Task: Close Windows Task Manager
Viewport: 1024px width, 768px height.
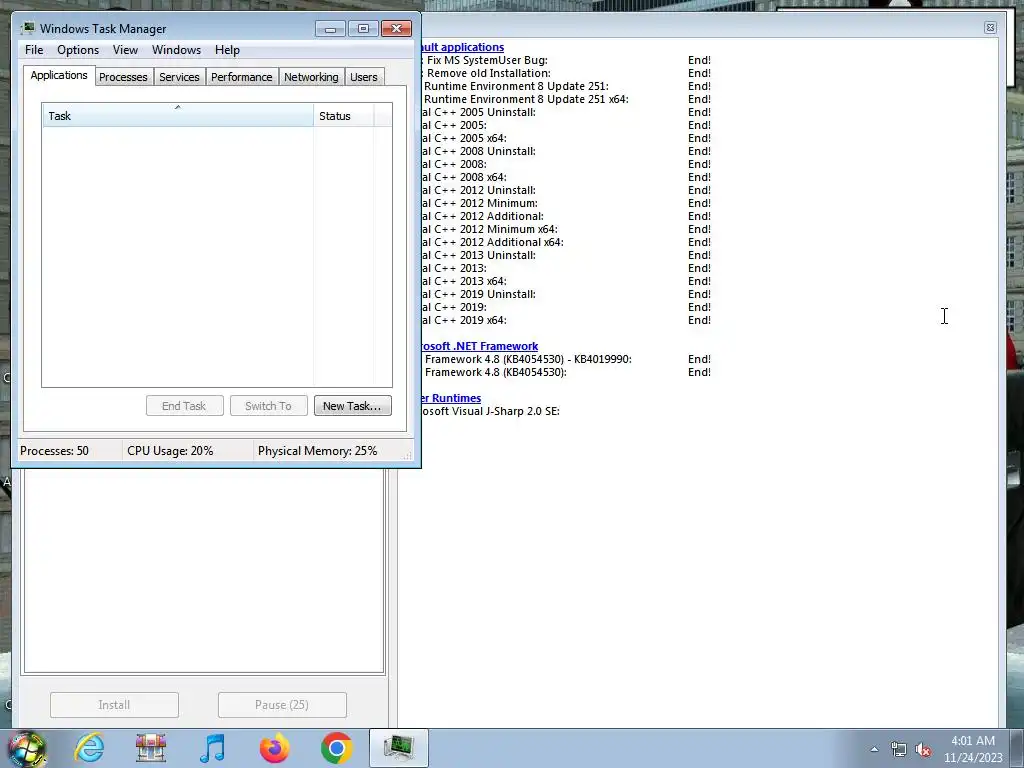Action: [396, 28]
